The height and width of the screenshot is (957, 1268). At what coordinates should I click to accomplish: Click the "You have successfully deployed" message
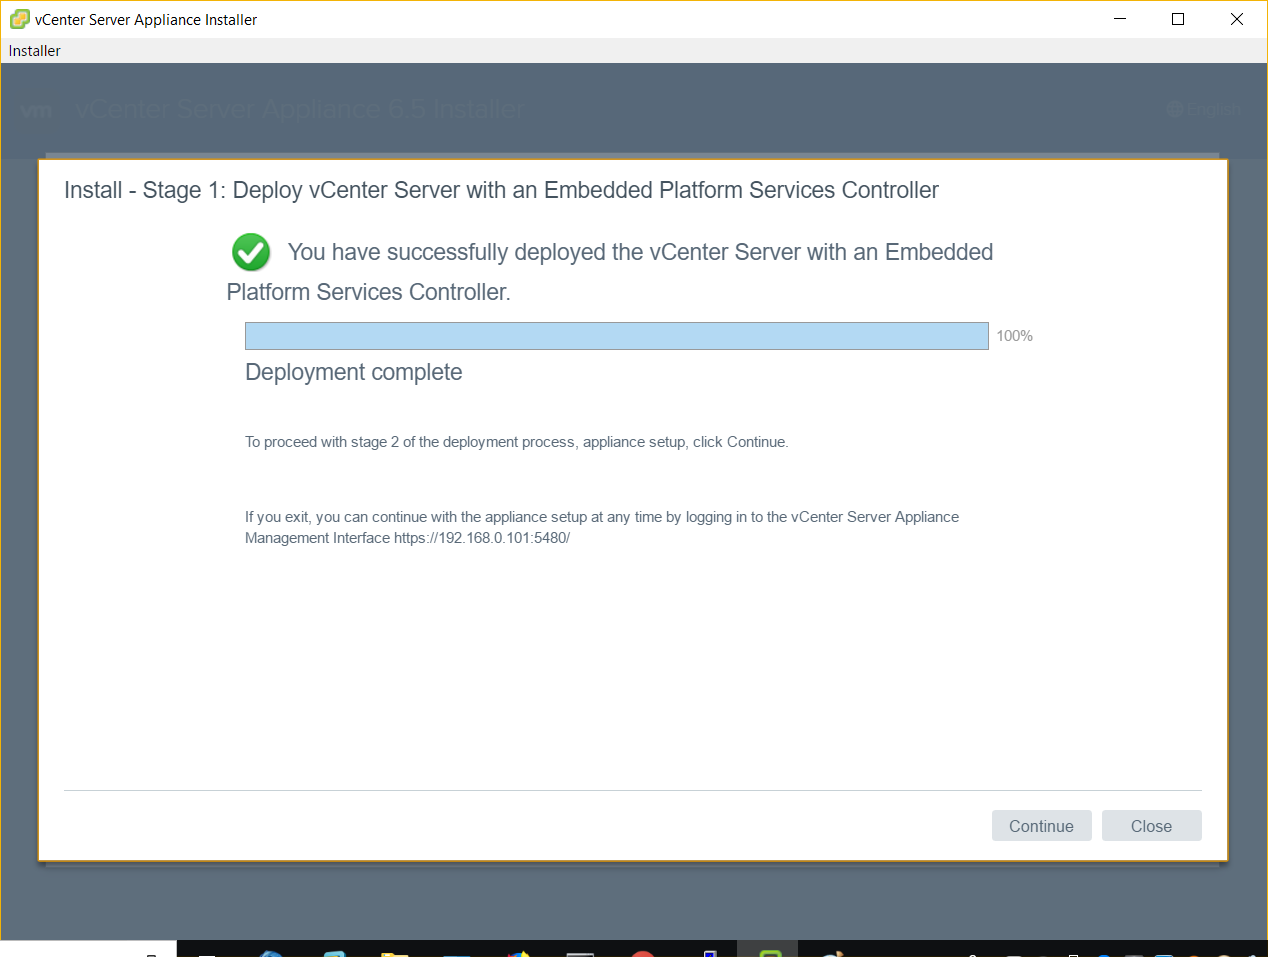(x=610, y=272)
